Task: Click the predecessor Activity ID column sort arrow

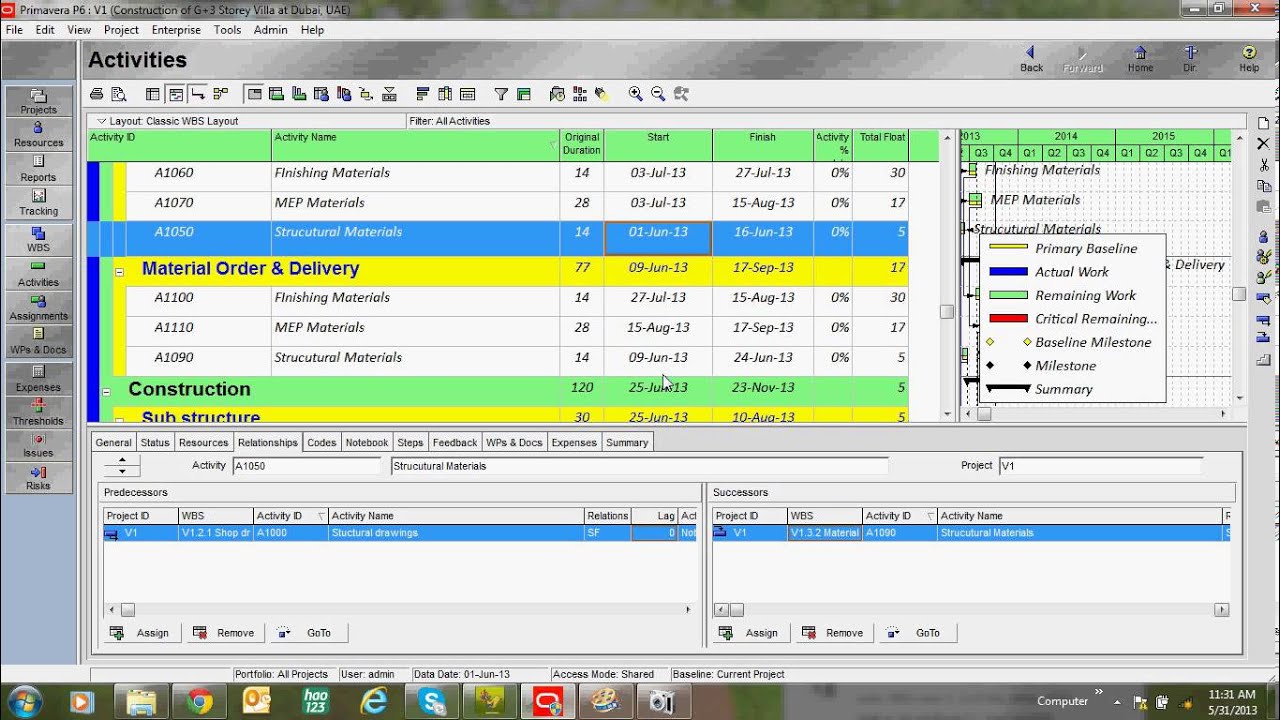Action: point(321,516)
